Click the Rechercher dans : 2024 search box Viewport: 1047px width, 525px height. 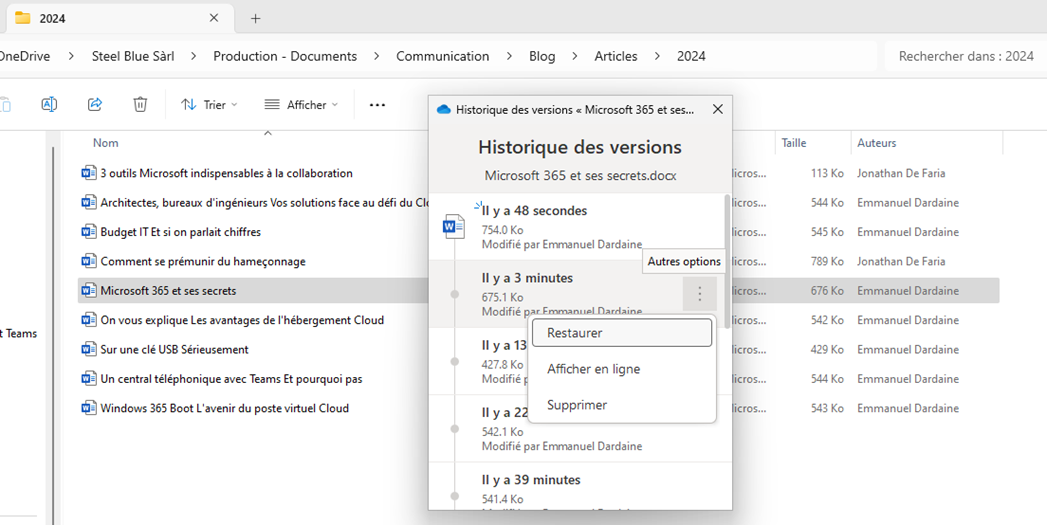tap(966, 56)
